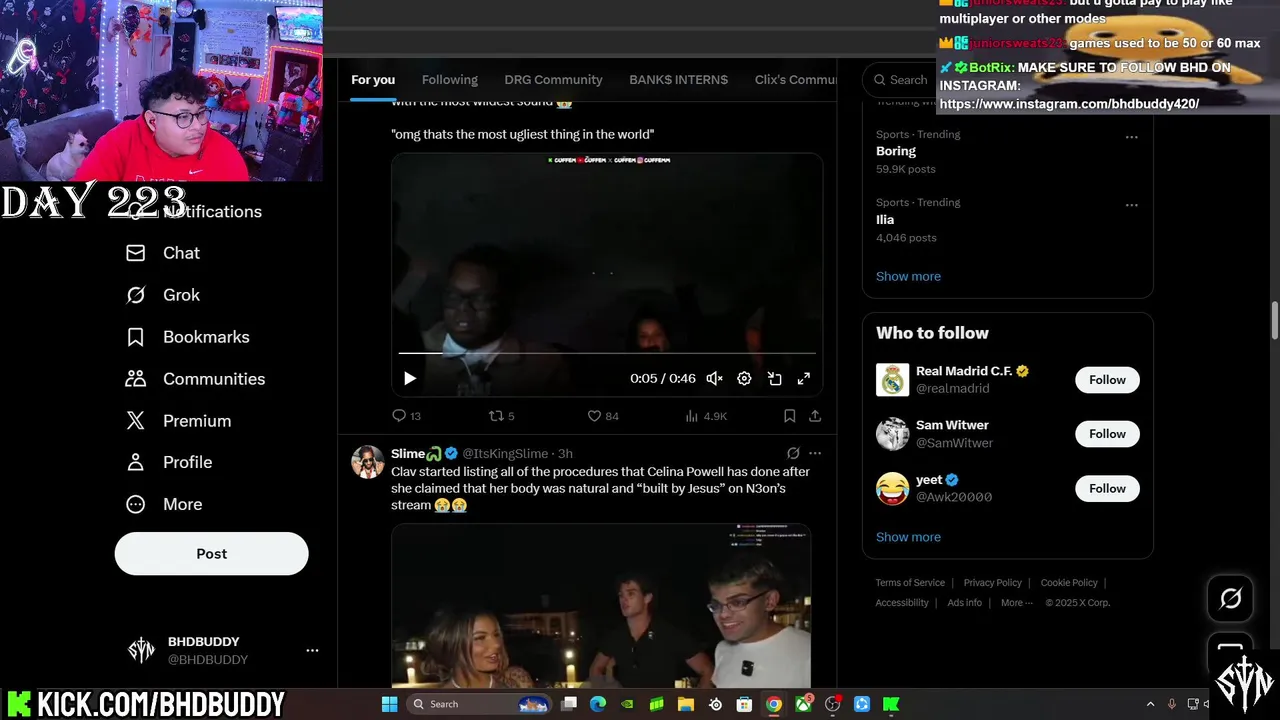Open video settings gear
1280x720 pixels.
click(x=744, y=378)
